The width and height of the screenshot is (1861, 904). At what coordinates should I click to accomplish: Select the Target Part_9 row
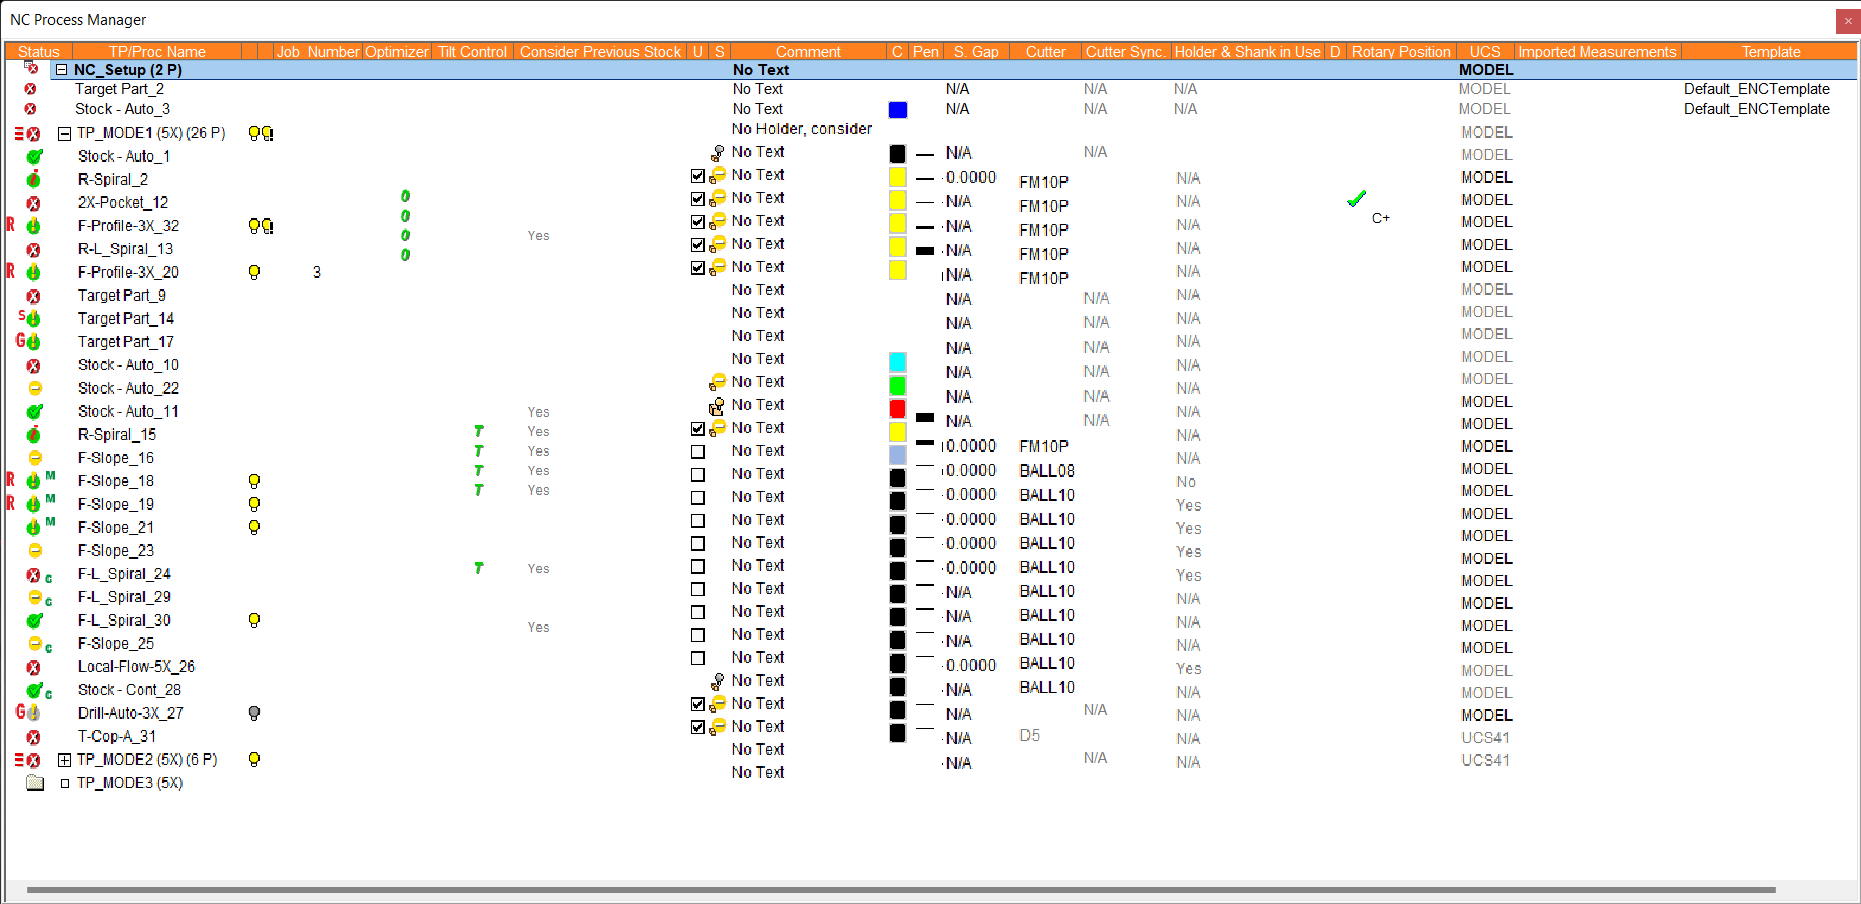point(122,295)
